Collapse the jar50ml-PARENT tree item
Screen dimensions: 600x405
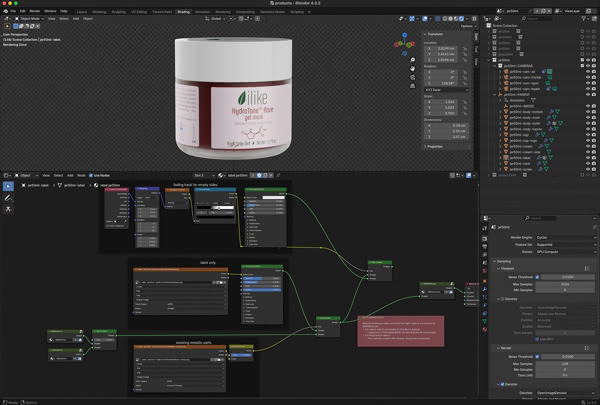tap(495, 95)
